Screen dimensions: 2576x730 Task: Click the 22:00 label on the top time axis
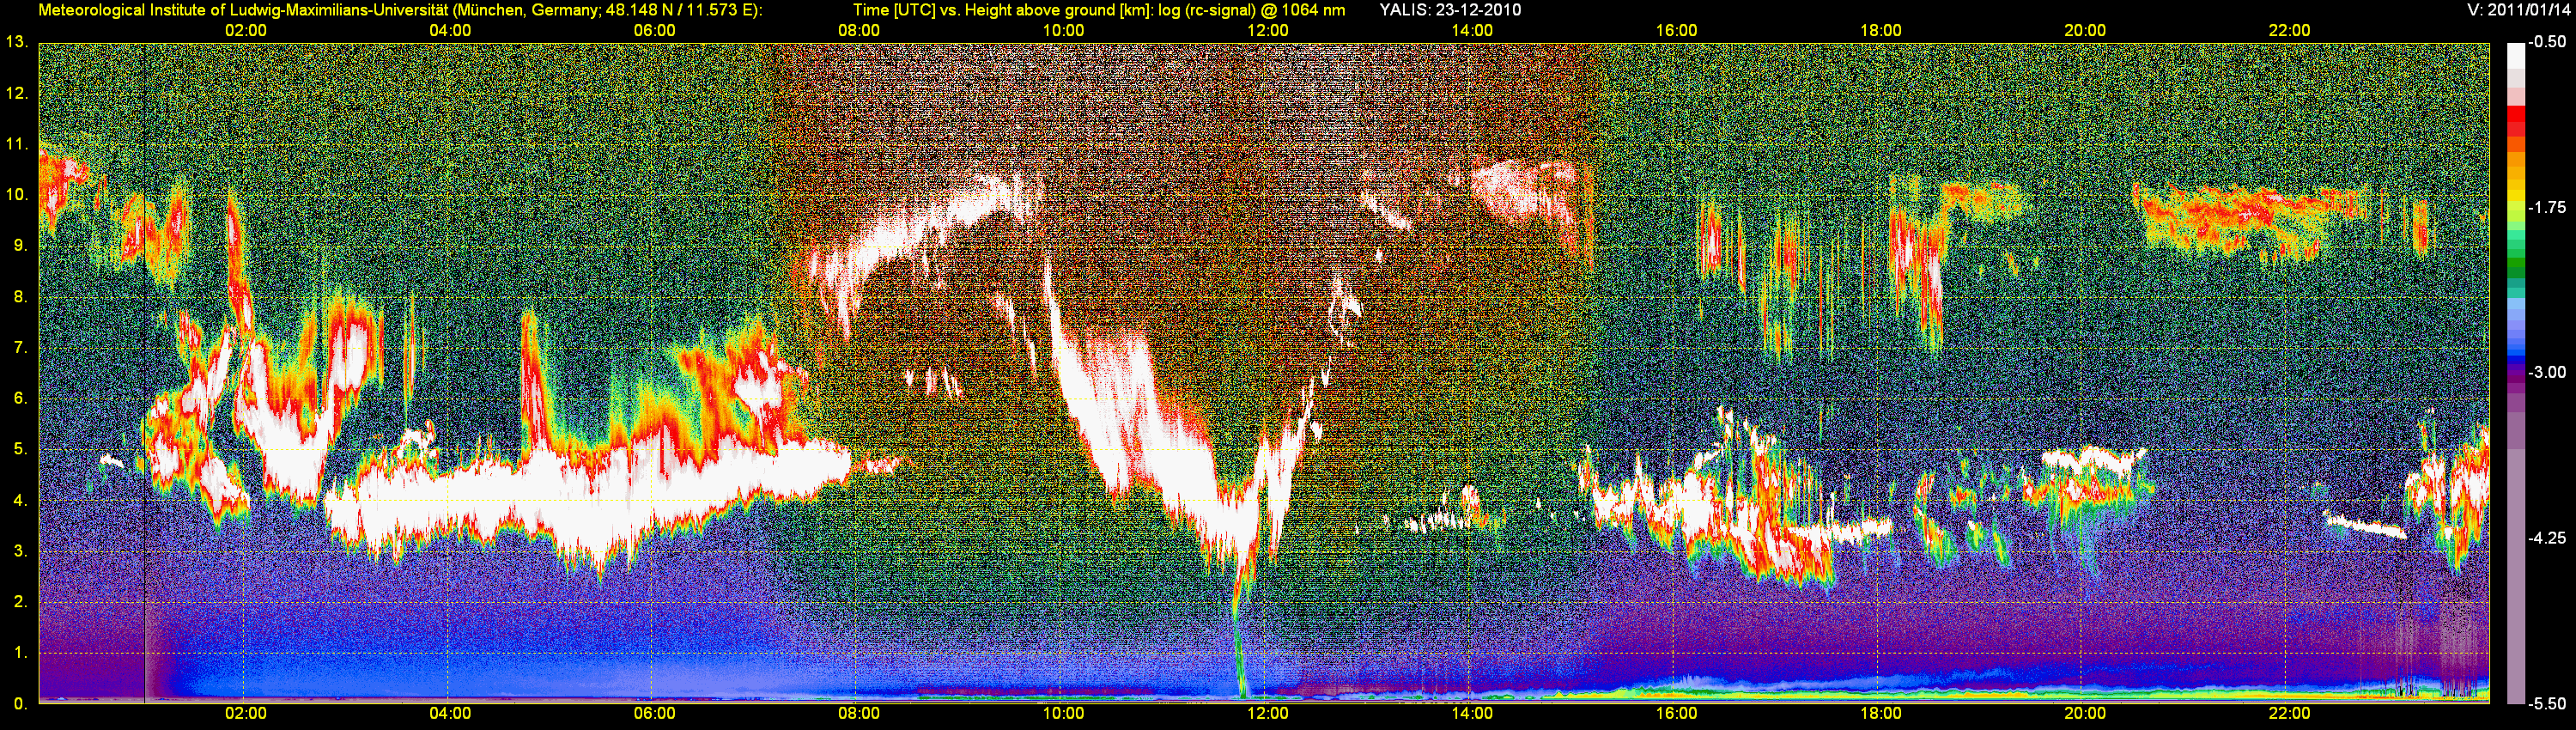[2289, 30]
